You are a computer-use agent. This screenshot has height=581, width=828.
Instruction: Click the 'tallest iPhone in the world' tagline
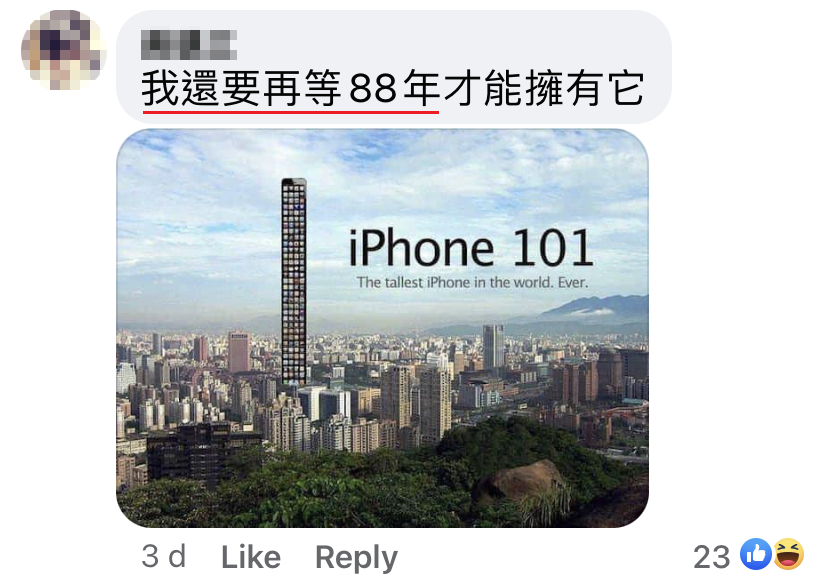pyautogui.click(x=472, y=283)
